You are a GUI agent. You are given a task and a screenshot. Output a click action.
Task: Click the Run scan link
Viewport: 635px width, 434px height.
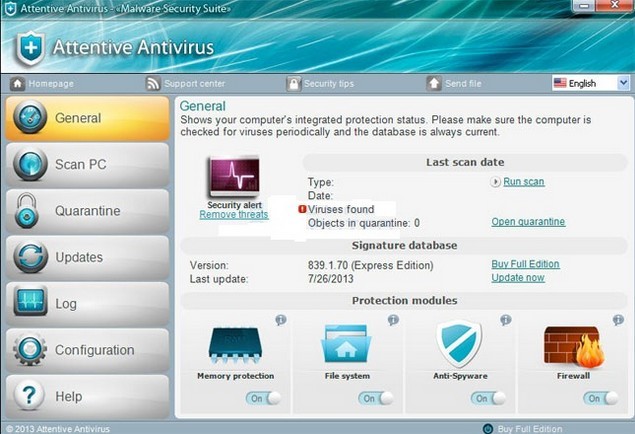tap(524, 182)
